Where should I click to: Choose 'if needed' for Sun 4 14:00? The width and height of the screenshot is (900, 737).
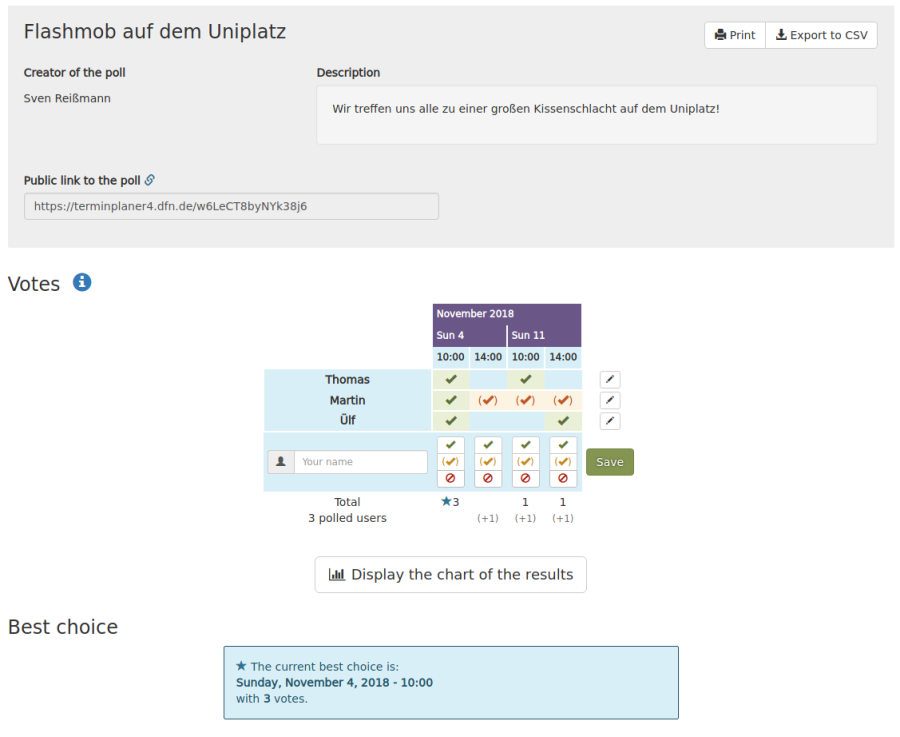[x=488, y=462]
